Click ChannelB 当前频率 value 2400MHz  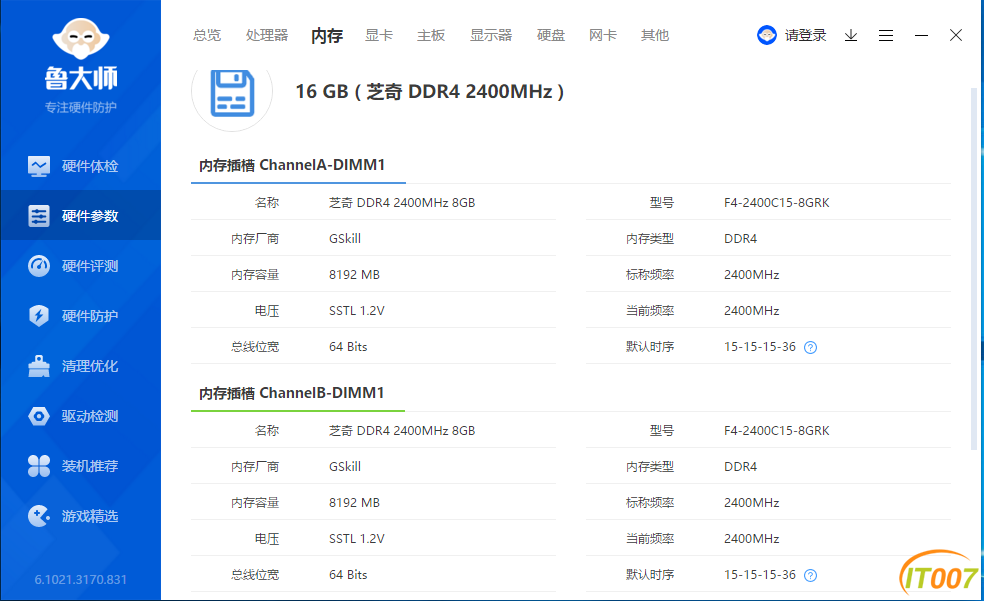pos(751,539)
